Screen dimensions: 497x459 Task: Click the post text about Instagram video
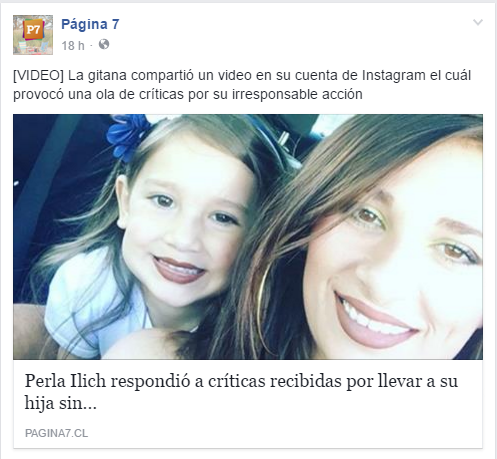(242, 85)
